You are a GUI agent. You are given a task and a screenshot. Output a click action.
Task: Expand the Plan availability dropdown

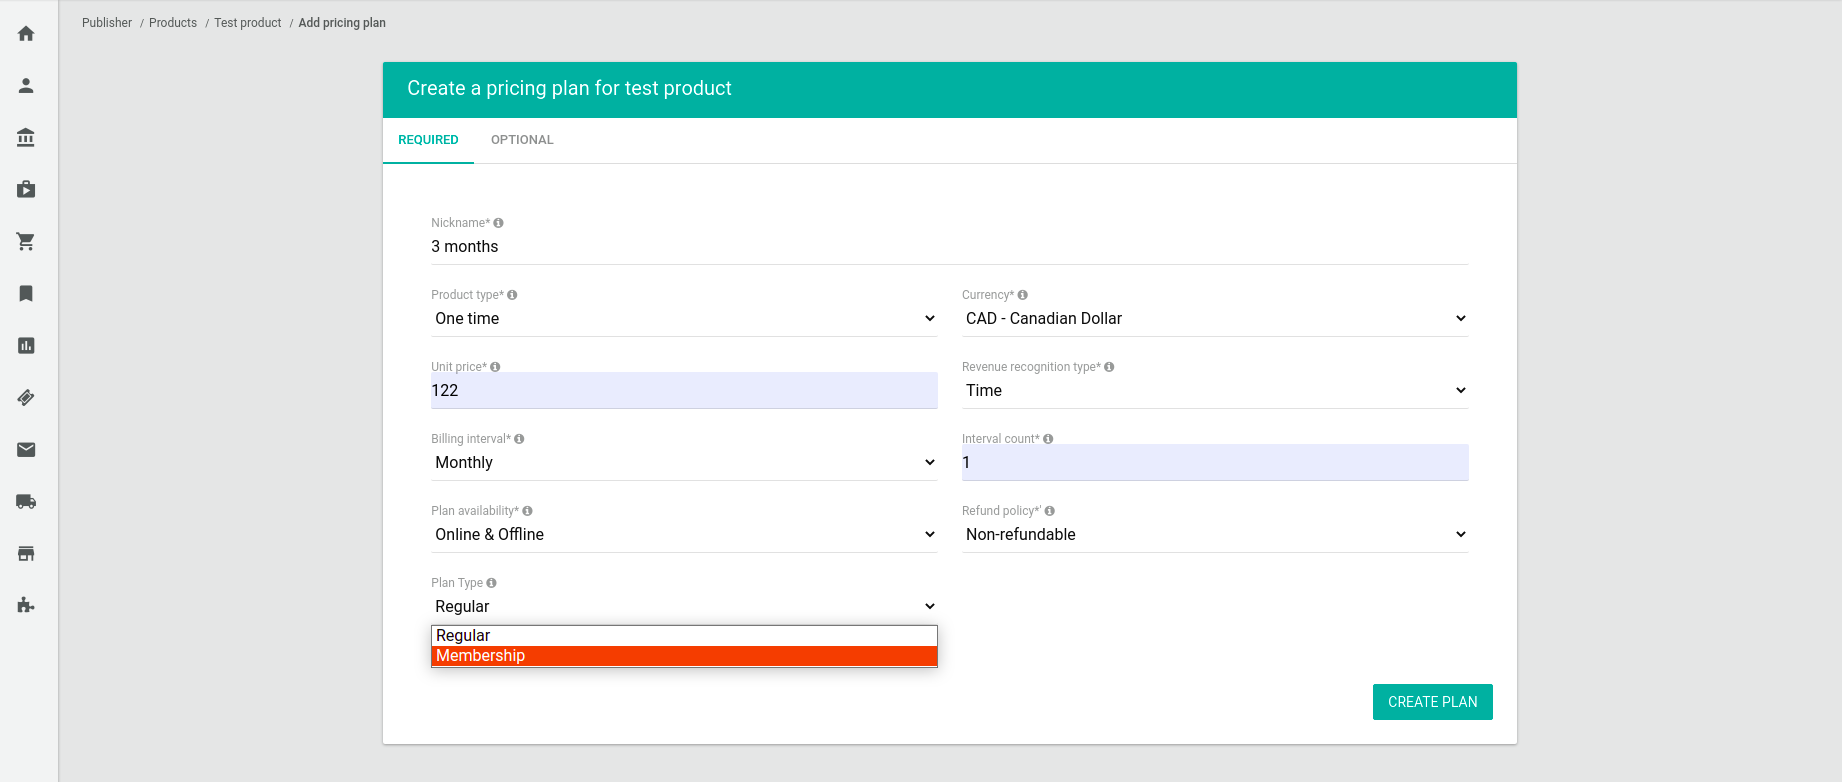[684, 535]
